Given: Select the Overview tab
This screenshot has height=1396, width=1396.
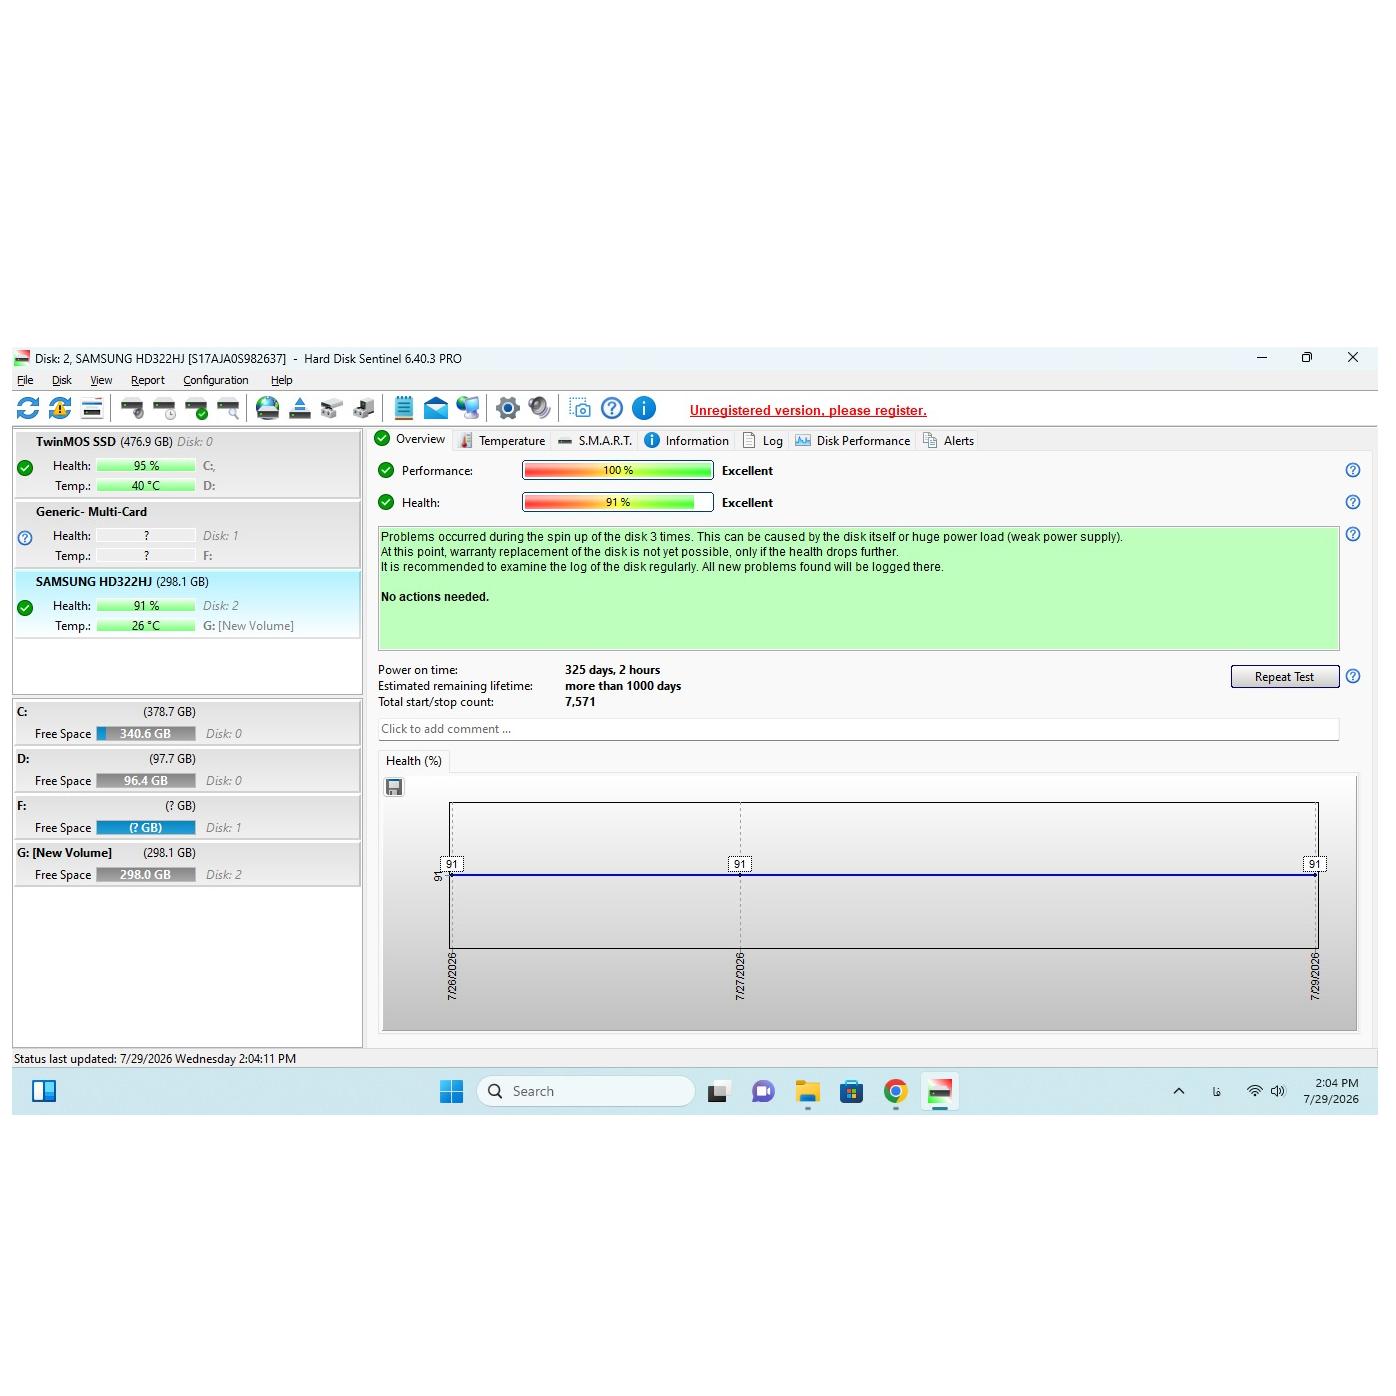Looking at the screenshot, I should pyautogui.click(x=410, y=439).
